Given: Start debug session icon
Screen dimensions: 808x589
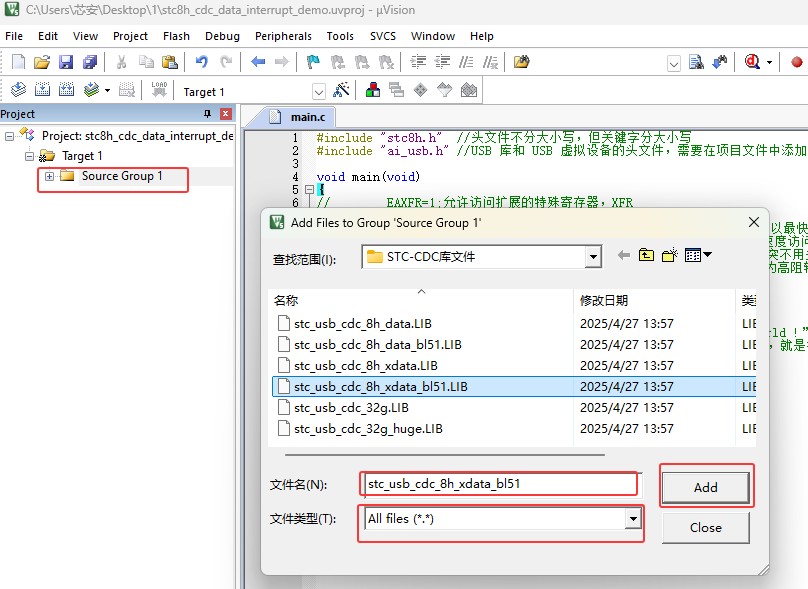Looking at the screenshot, I should pyautogui.click(x=752, y=62).
